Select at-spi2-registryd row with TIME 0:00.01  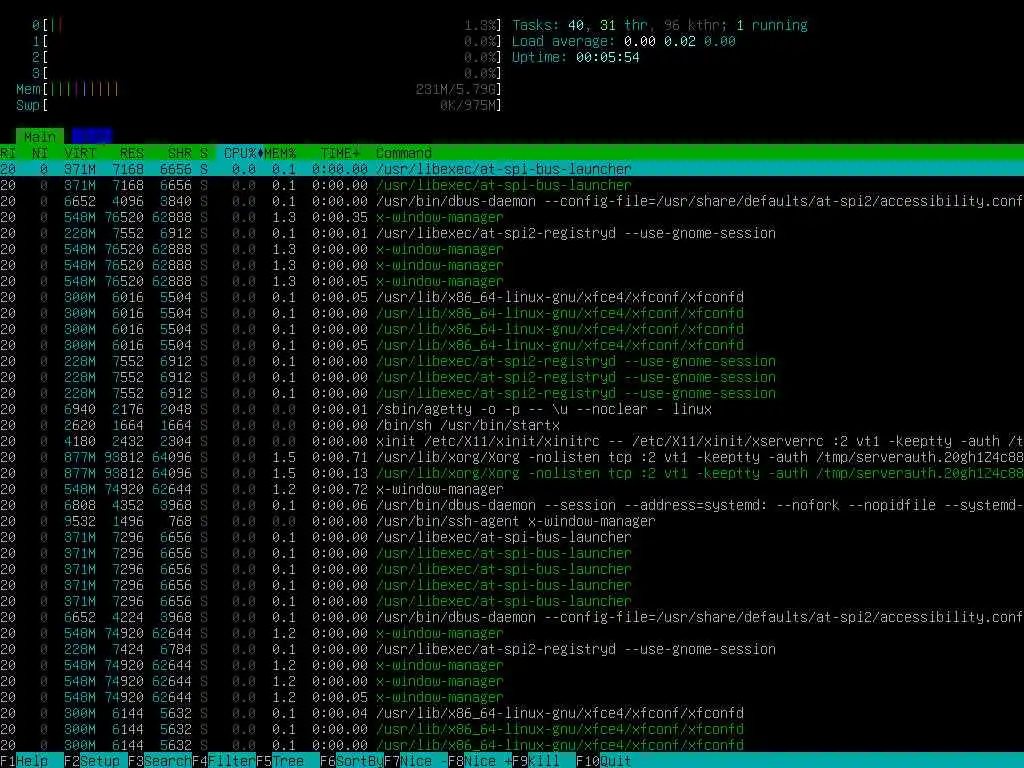(x=512, y=233)
